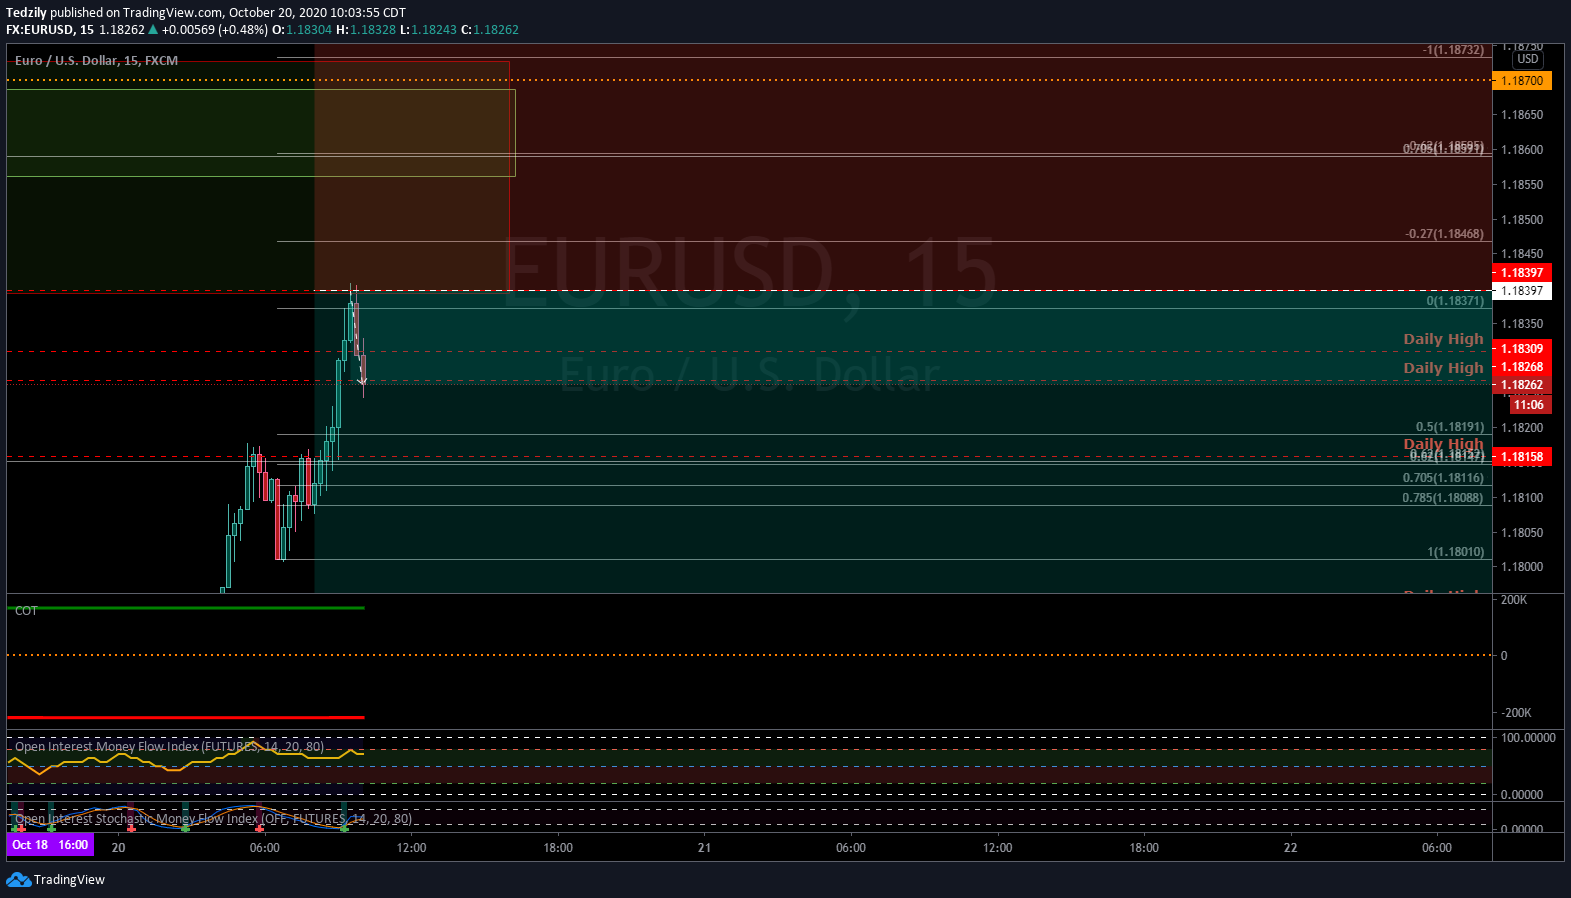Click the author name Tedzily
The width and height of the screenshot is (1571, 898).
tap(26, 13)
